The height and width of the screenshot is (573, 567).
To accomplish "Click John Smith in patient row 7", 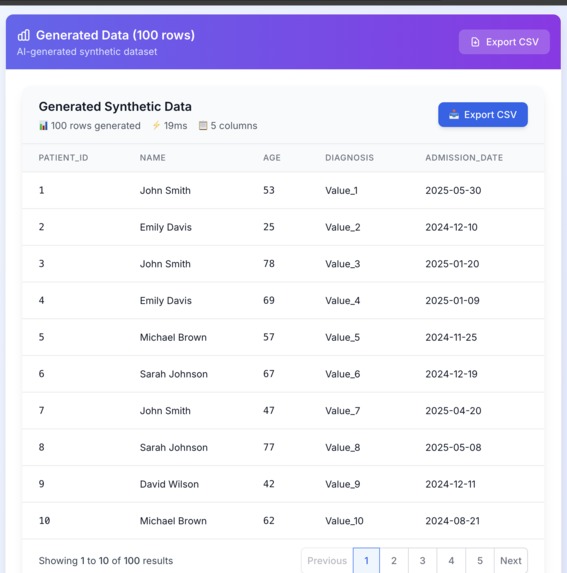I will click(165, 411).
